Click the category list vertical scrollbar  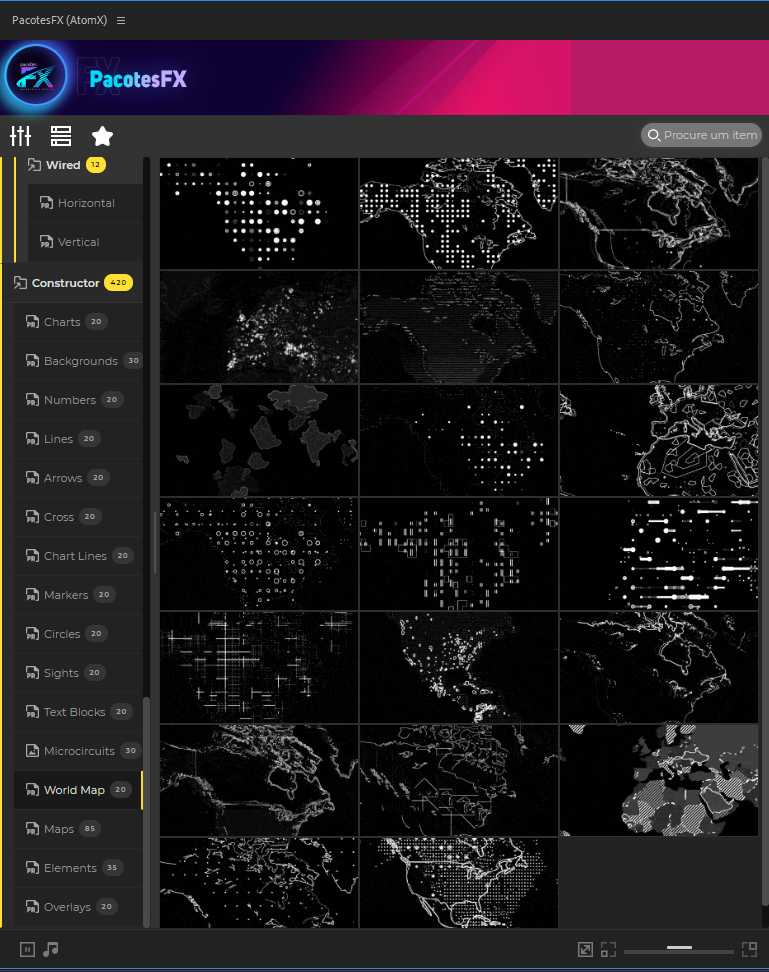[147, 810]
